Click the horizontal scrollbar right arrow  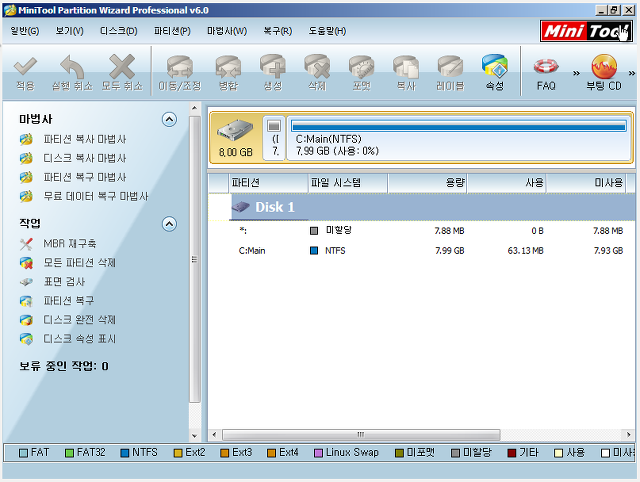click(629, 435)
